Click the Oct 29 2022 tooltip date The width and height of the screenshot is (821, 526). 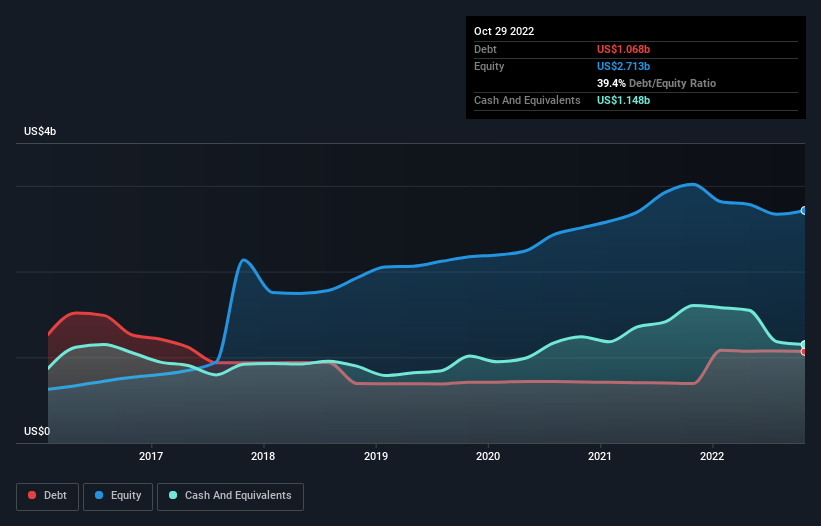(x=504, y=31)
